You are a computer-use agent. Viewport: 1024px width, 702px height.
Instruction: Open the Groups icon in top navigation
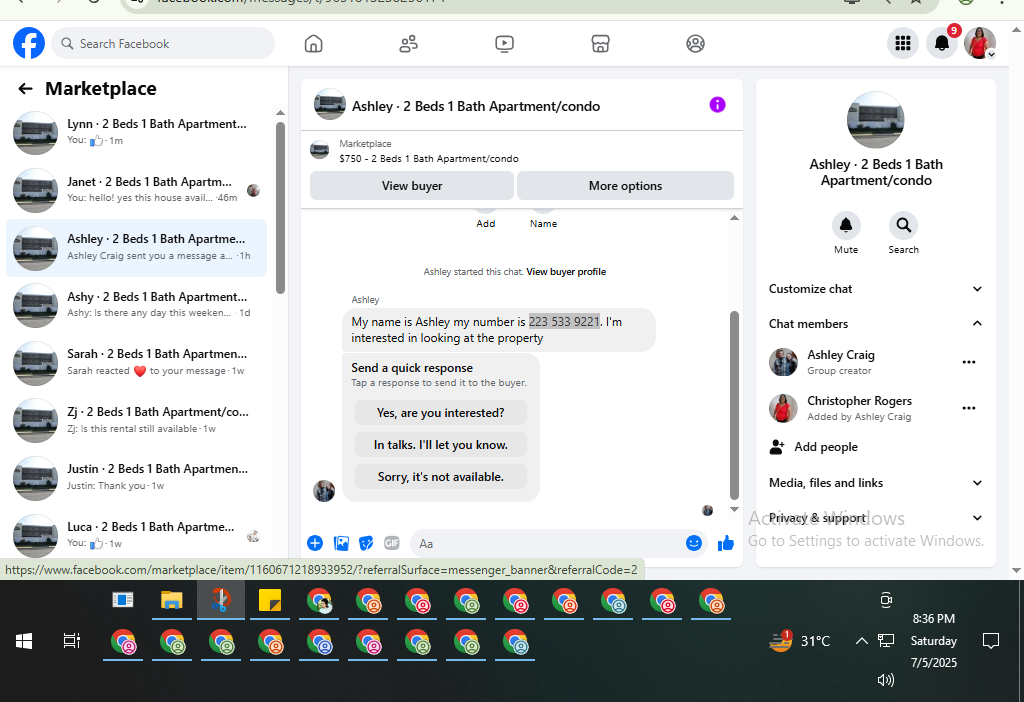696,44
